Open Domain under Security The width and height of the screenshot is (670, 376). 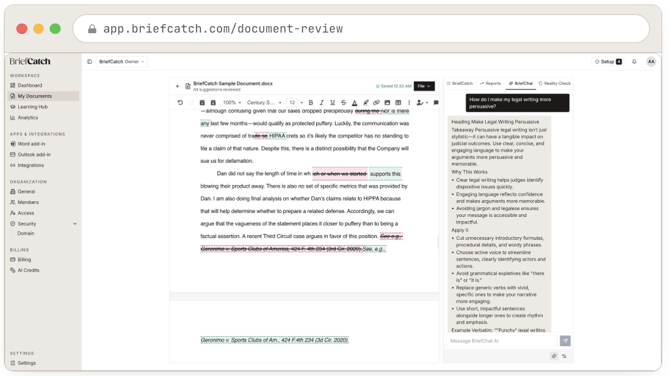[26, 233]
